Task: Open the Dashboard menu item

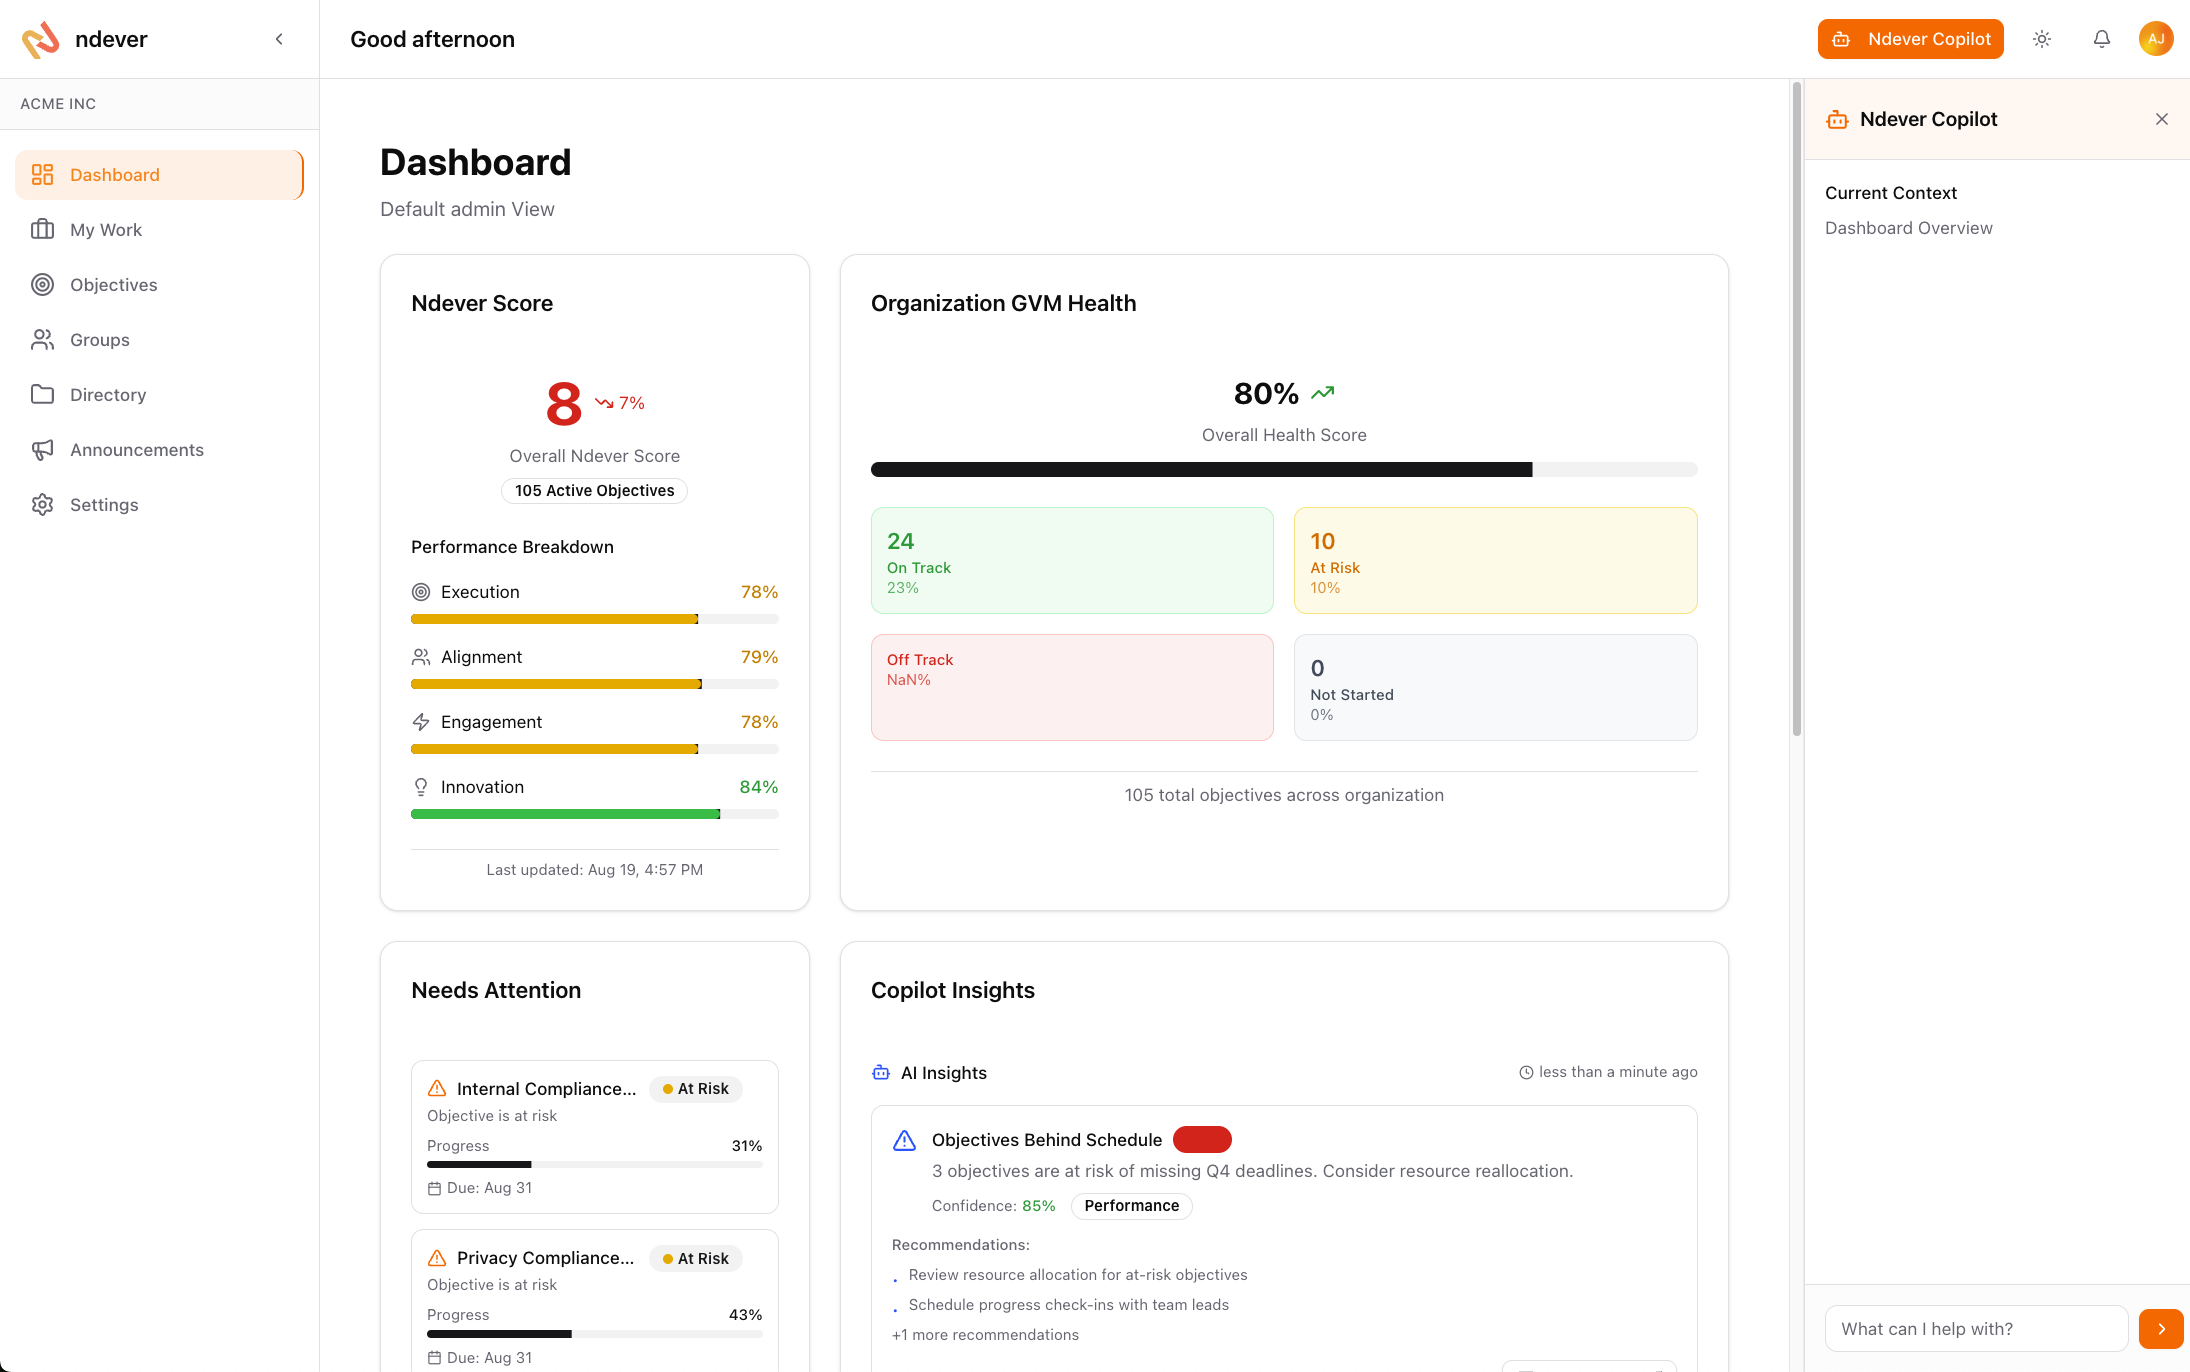Action: coord(159,175)
